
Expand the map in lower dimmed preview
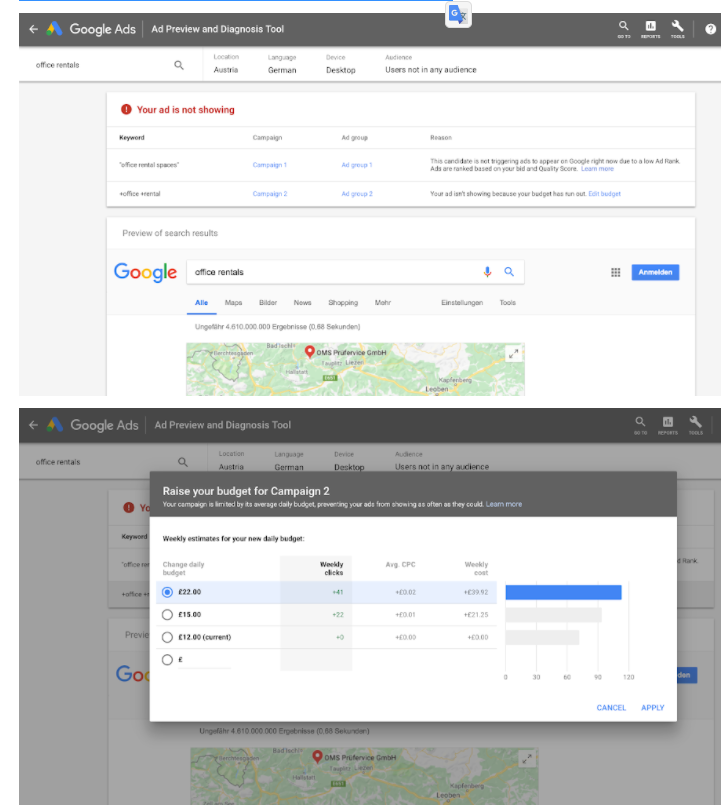(x=527, y=759)
